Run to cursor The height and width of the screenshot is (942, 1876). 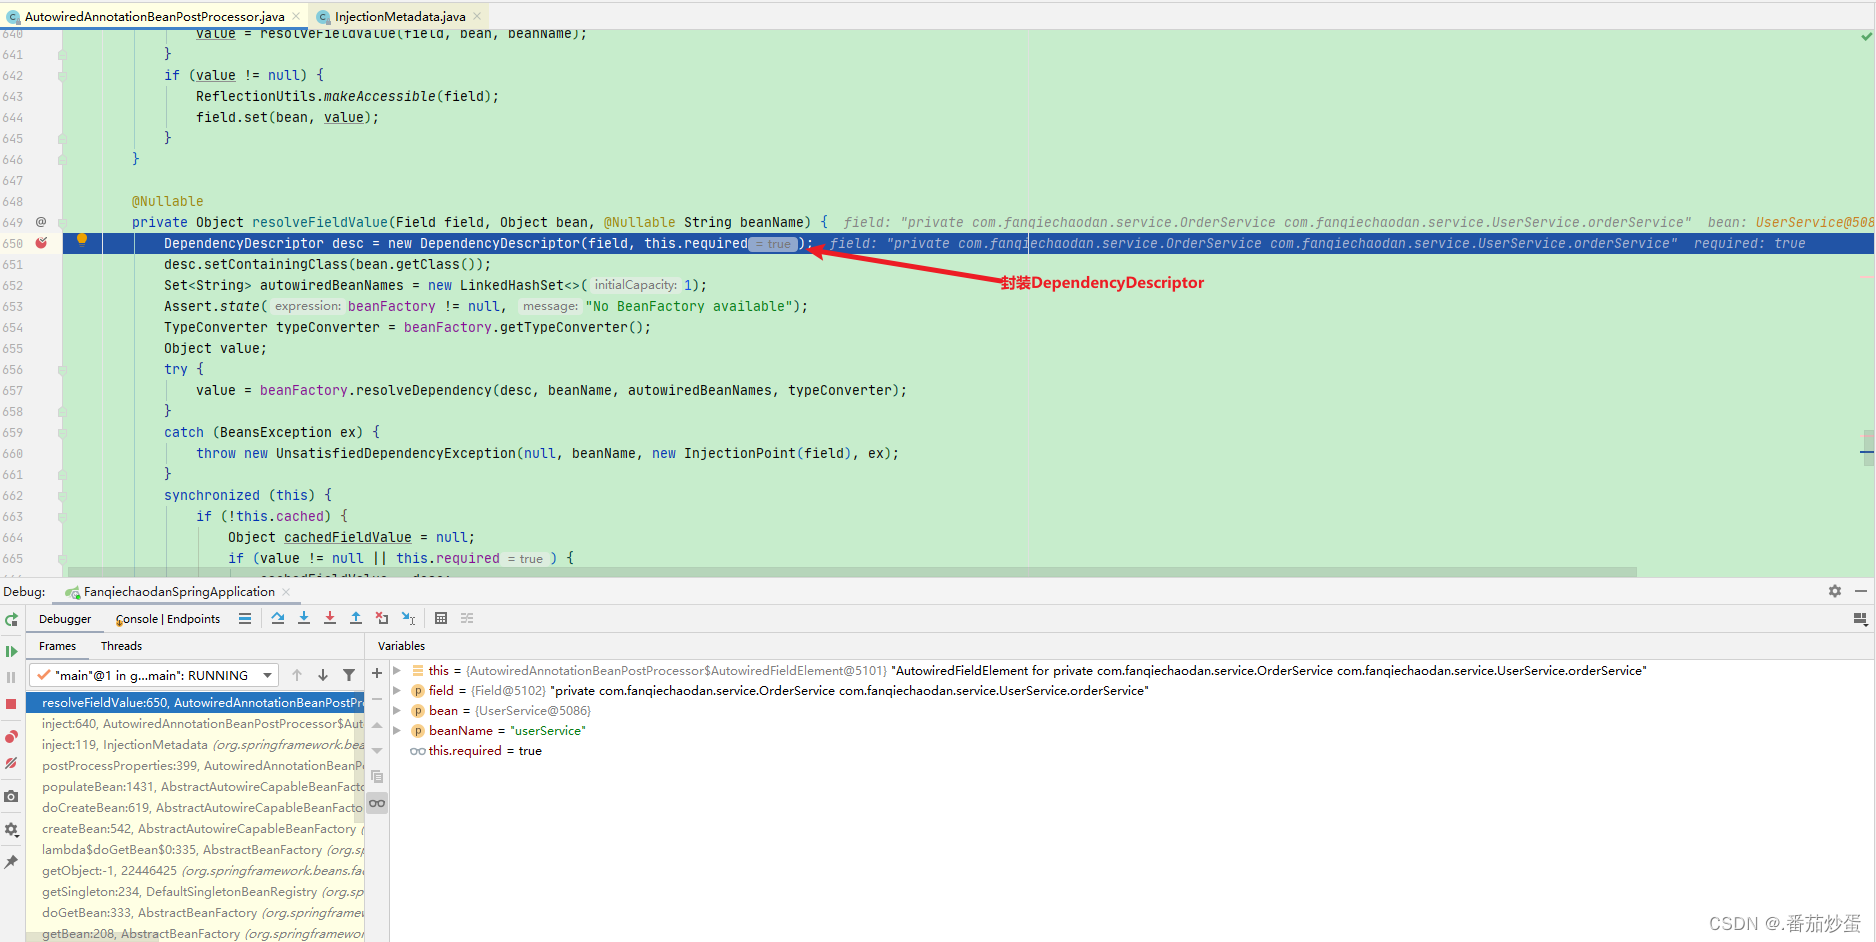(x=408, y=619)
